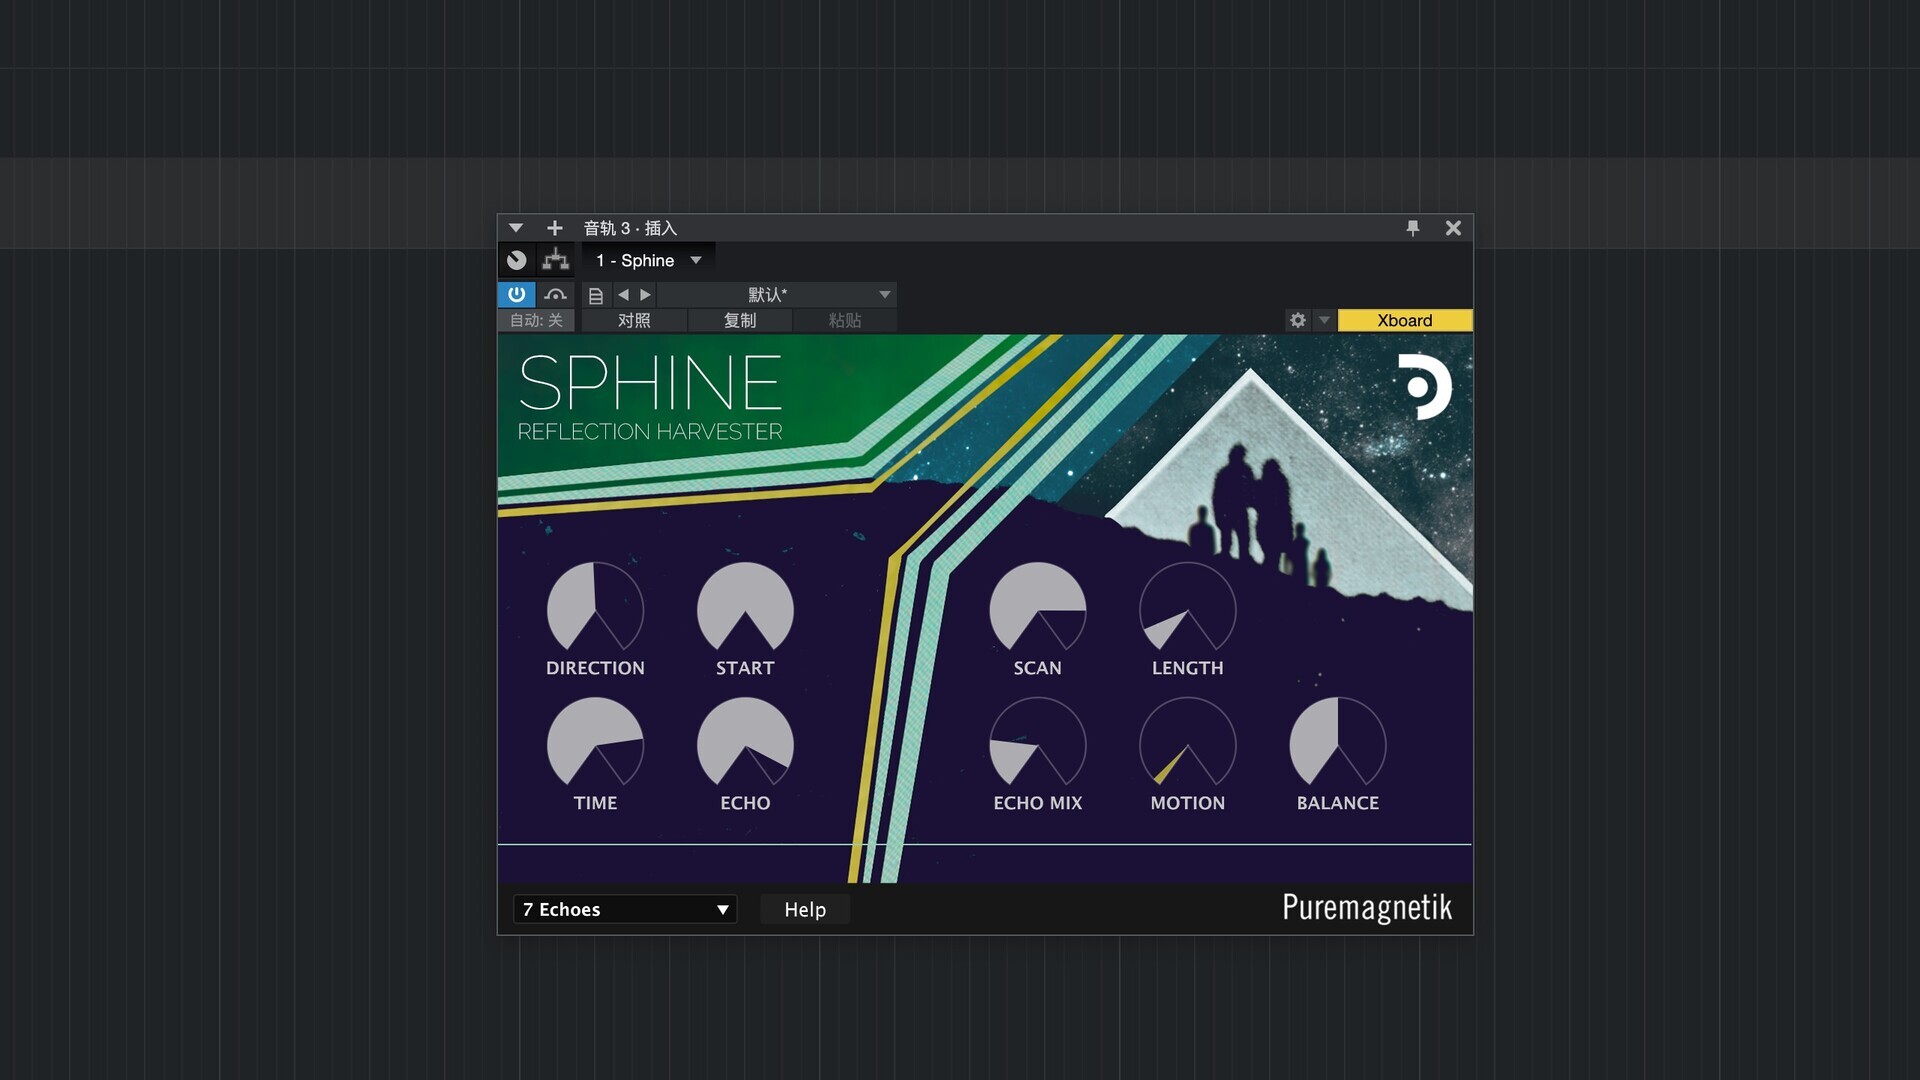Click the automation curve icon

(x=556, y=294)
